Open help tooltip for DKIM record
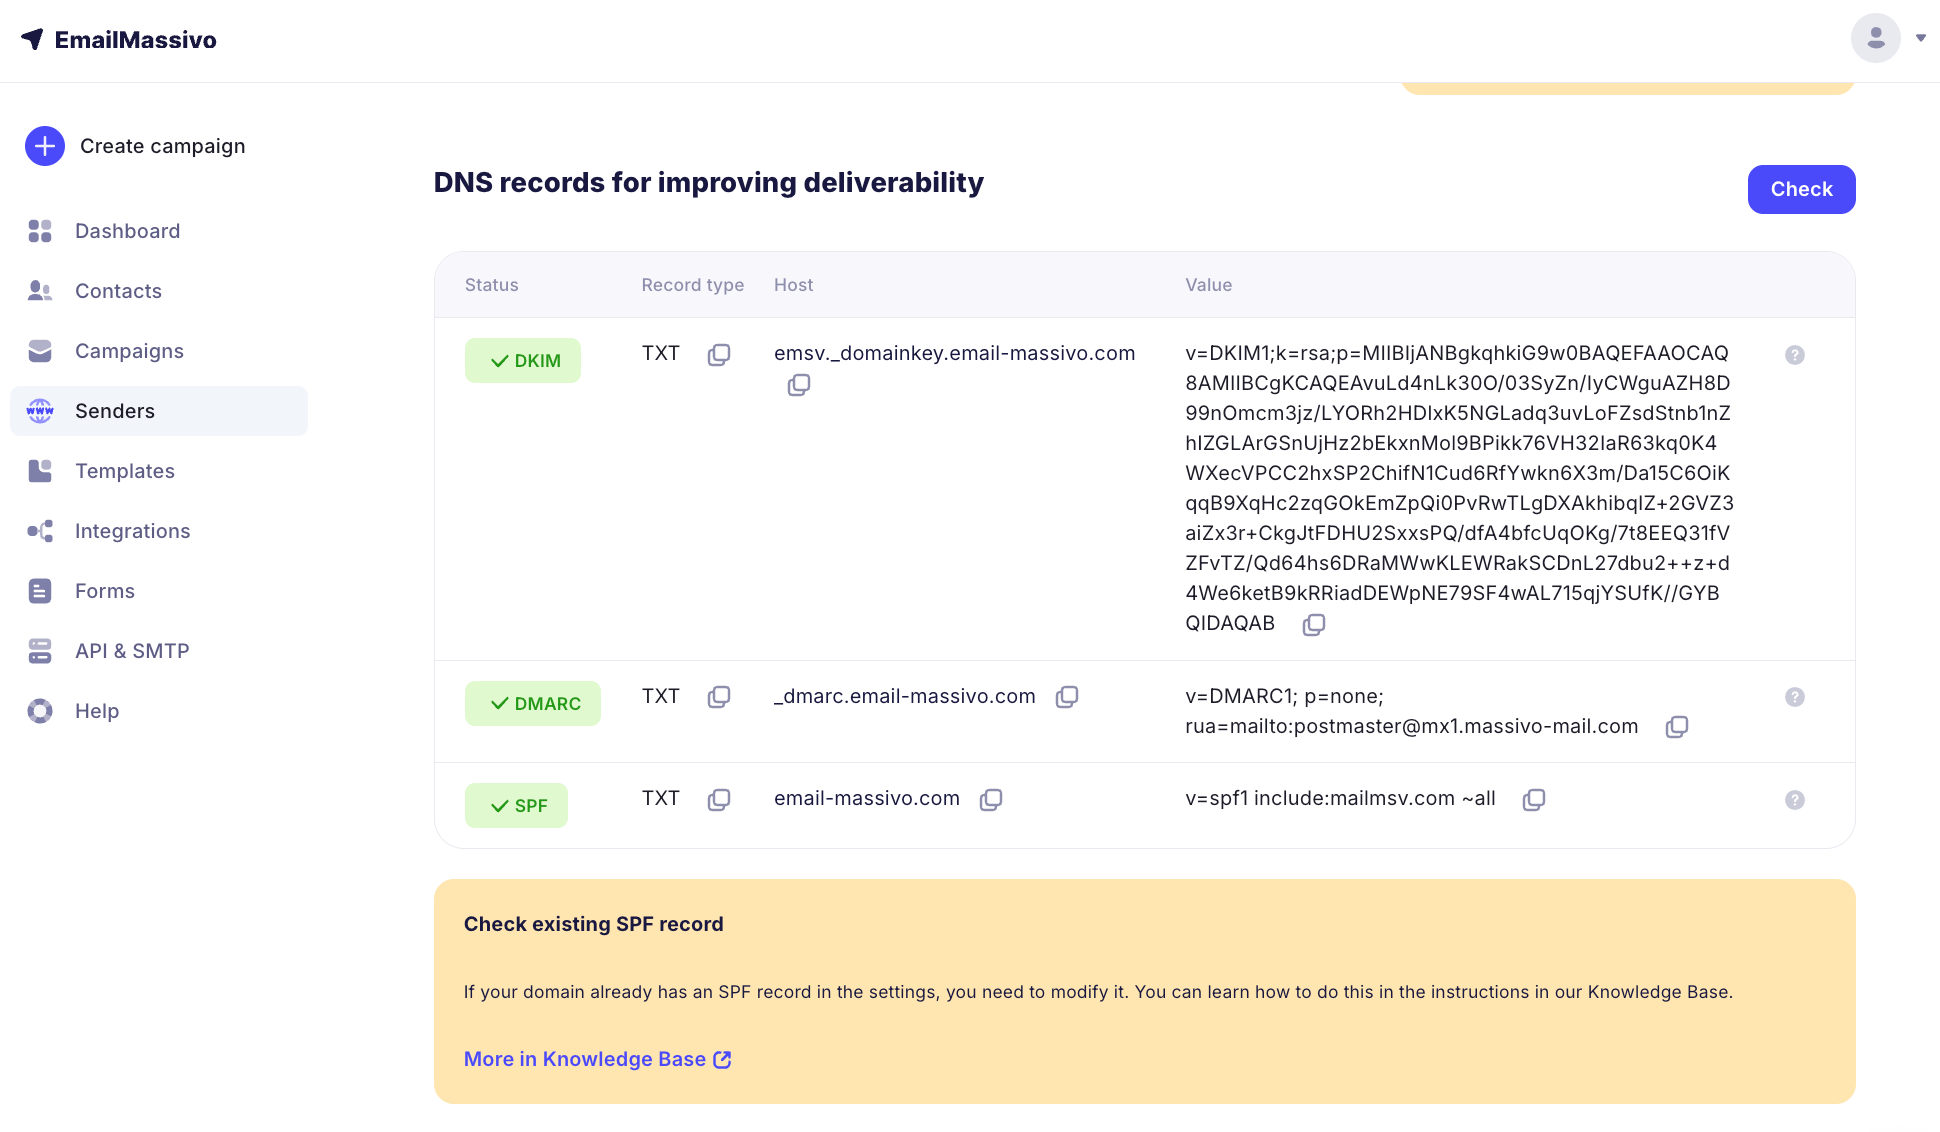 1795,355
